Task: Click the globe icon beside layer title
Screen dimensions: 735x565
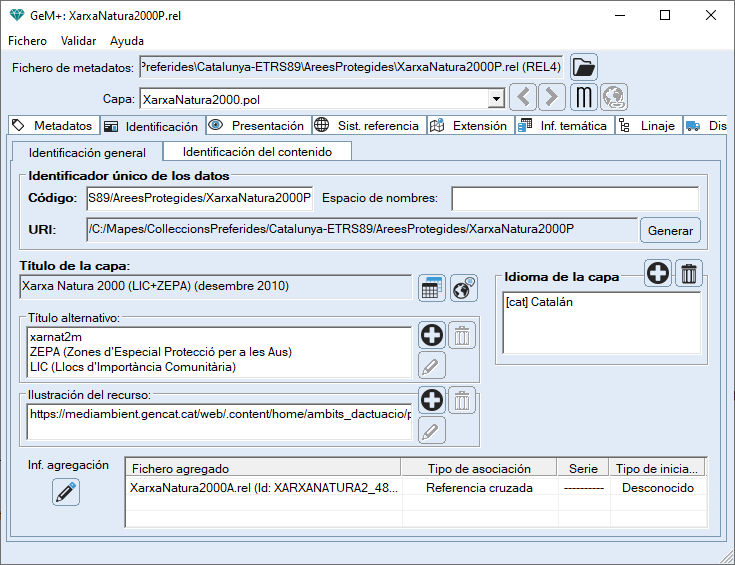Action: pyautogui.click(x=463, y=288)
